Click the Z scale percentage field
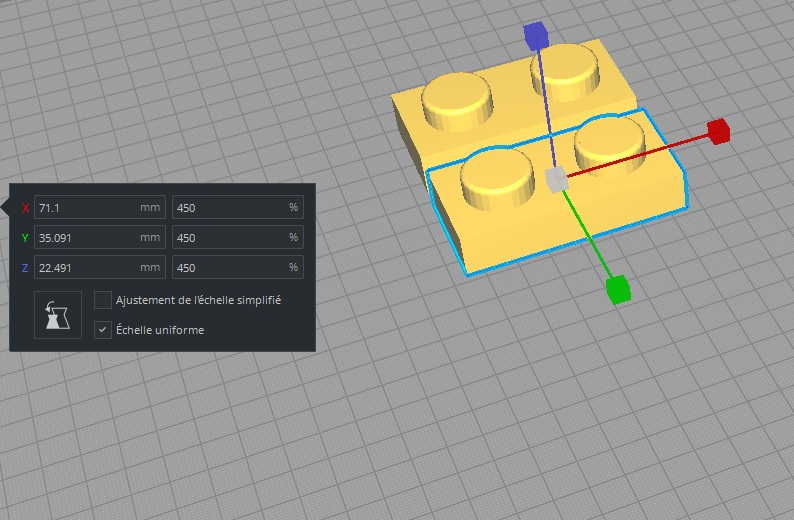The image size is (794, 520). pyautogui.click(x=237, y=267)
